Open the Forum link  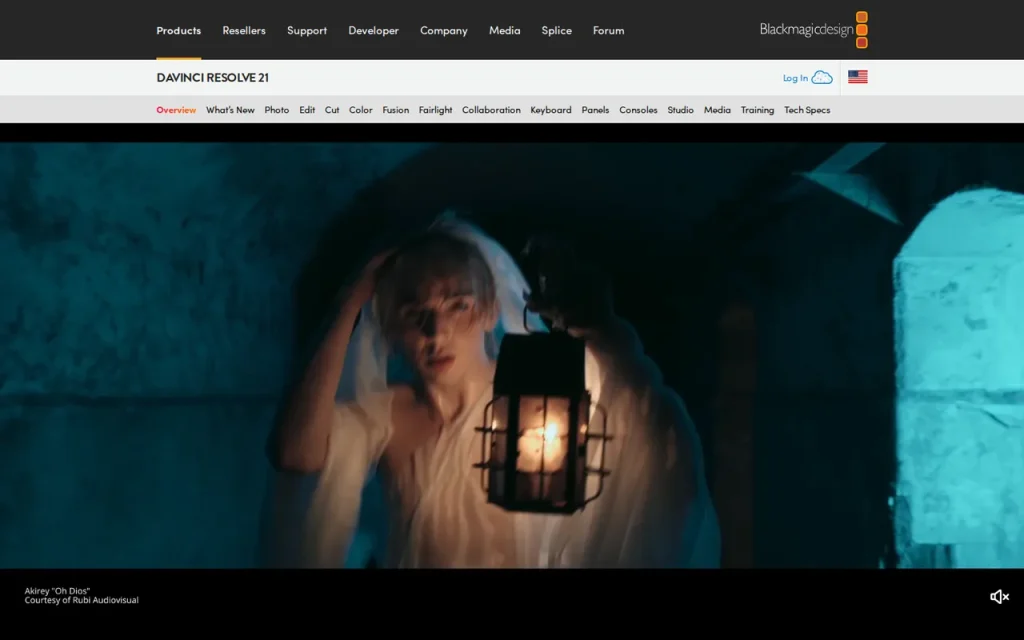(x=609, y=30)
